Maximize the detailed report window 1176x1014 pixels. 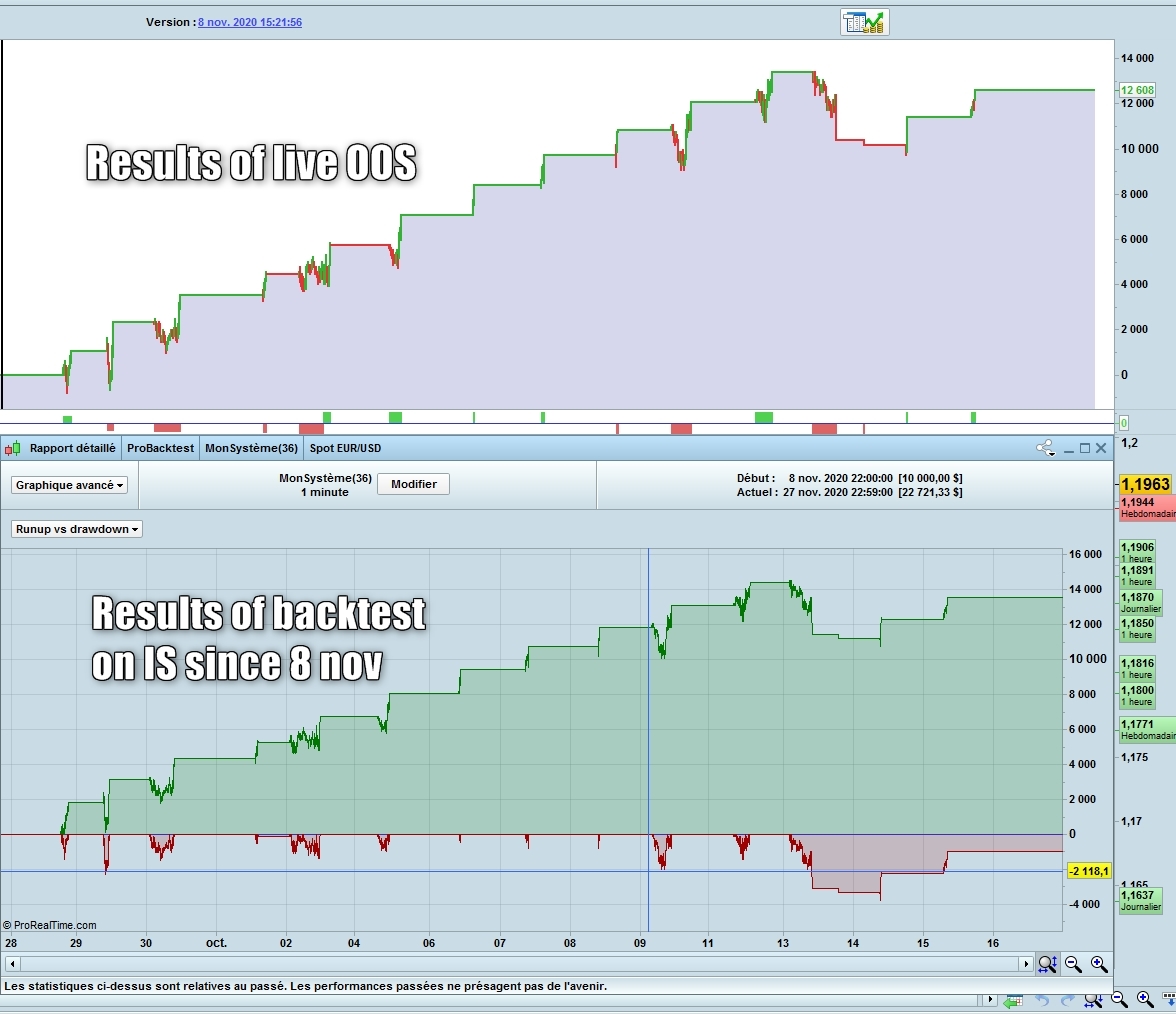point(1084,448)
